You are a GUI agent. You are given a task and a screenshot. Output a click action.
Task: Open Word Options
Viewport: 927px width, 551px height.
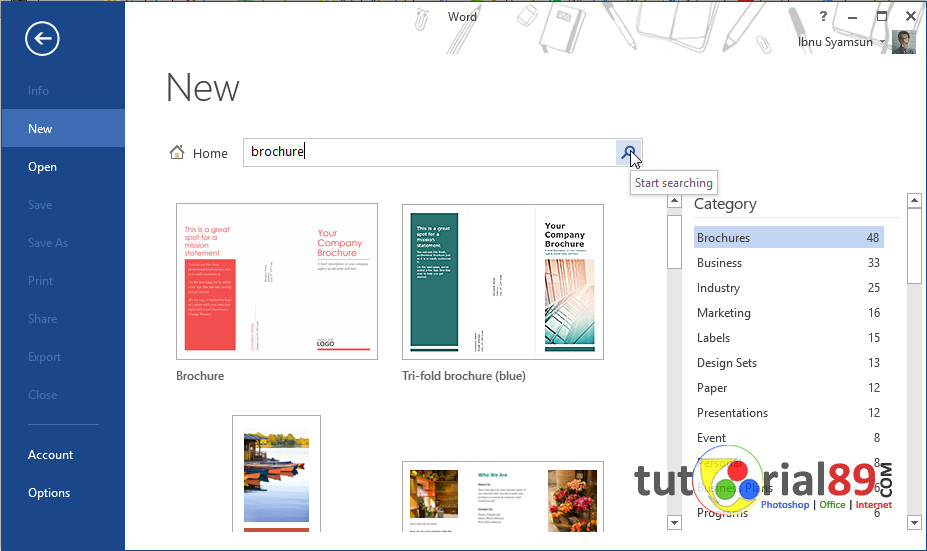pos(49,492)
